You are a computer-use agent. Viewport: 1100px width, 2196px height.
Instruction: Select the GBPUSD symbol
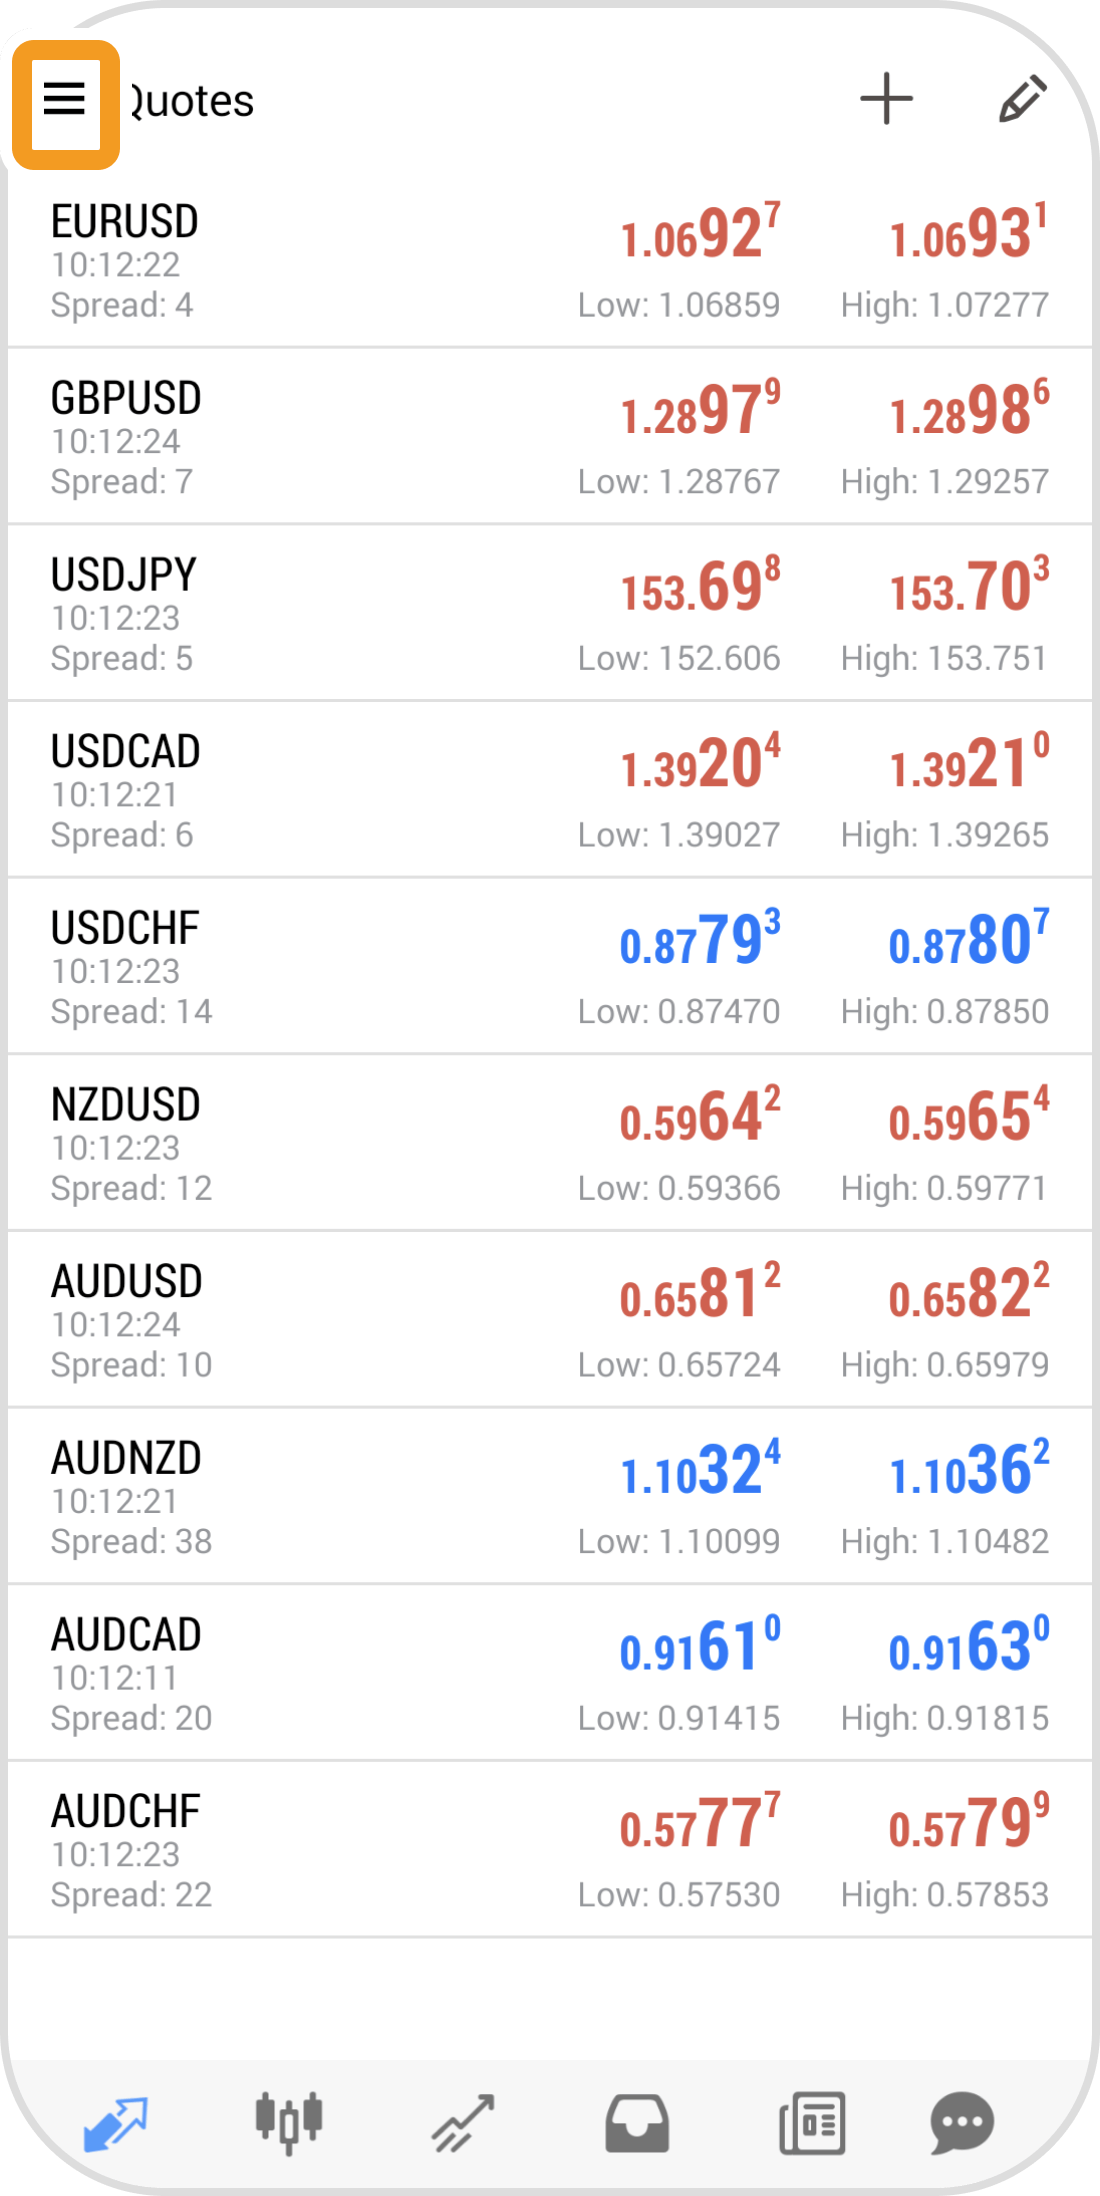pyautogui.click(x=127, y=399)
